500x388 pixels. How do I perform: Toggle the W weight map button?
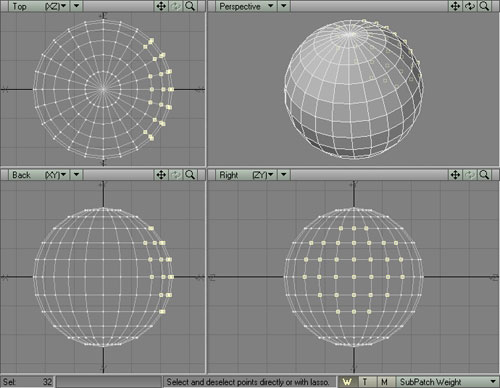pyautogui.click(x=347, y=382)
